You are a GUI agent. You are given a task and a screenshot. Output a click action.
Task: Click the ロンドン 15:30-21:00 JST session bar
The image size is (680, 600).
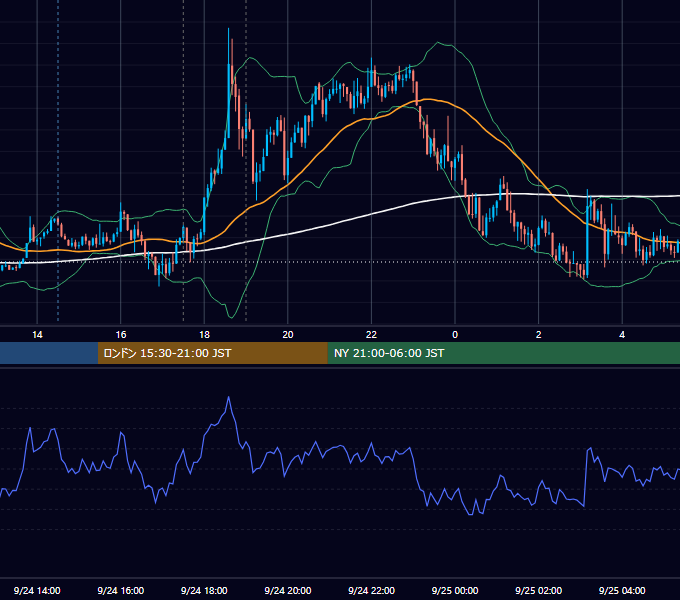pos(212,353)
